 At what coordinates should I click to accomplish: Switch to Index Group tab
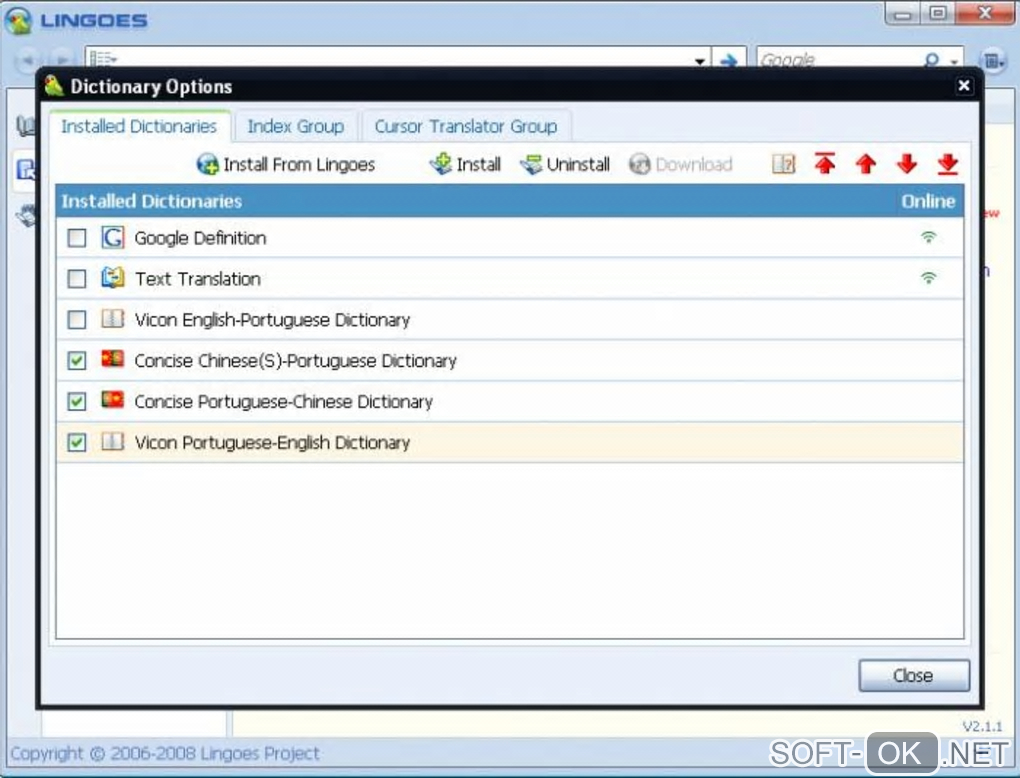click(296, 126)
